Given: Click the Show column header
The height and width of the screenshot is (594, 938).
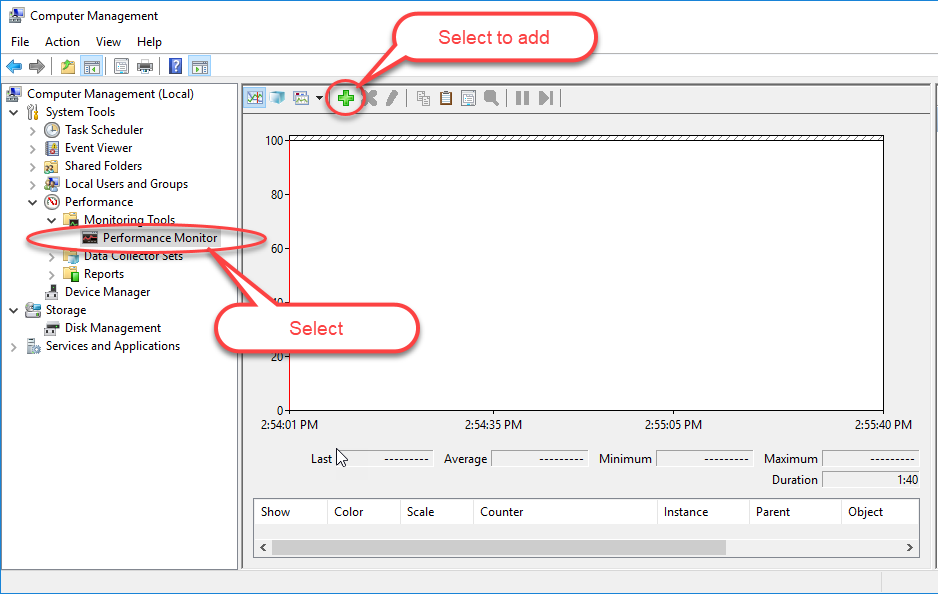Looking at the screenshot, I should pos(291,512).
